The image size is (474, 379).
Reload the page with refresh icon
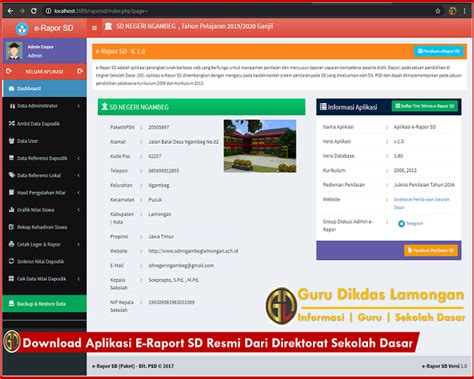point(34,11)
